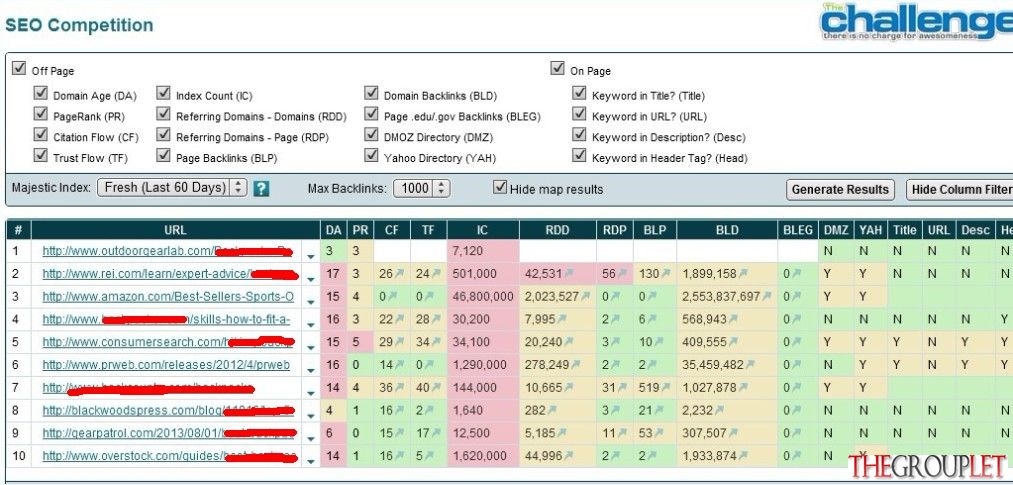The width and height of the screenshot is (1013, 485).
Task: Sort by the DA column header
Action: click(x=334, y=230)
